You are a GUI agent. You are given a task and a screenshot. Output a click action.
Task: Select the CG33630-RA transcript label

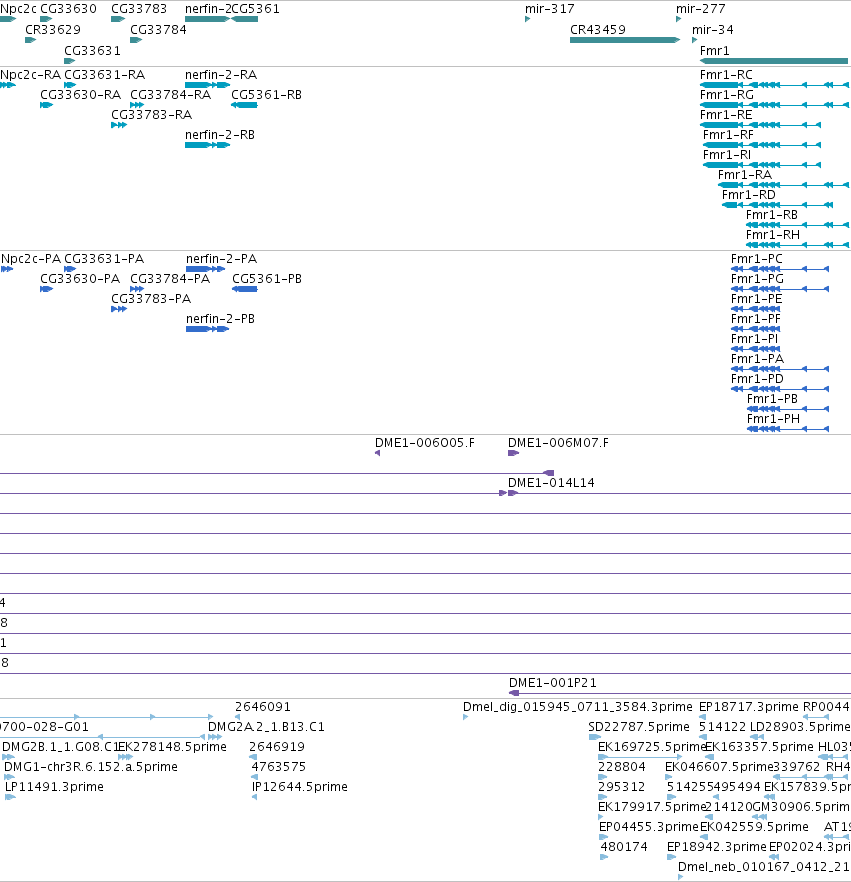click(x=80, y=95)
